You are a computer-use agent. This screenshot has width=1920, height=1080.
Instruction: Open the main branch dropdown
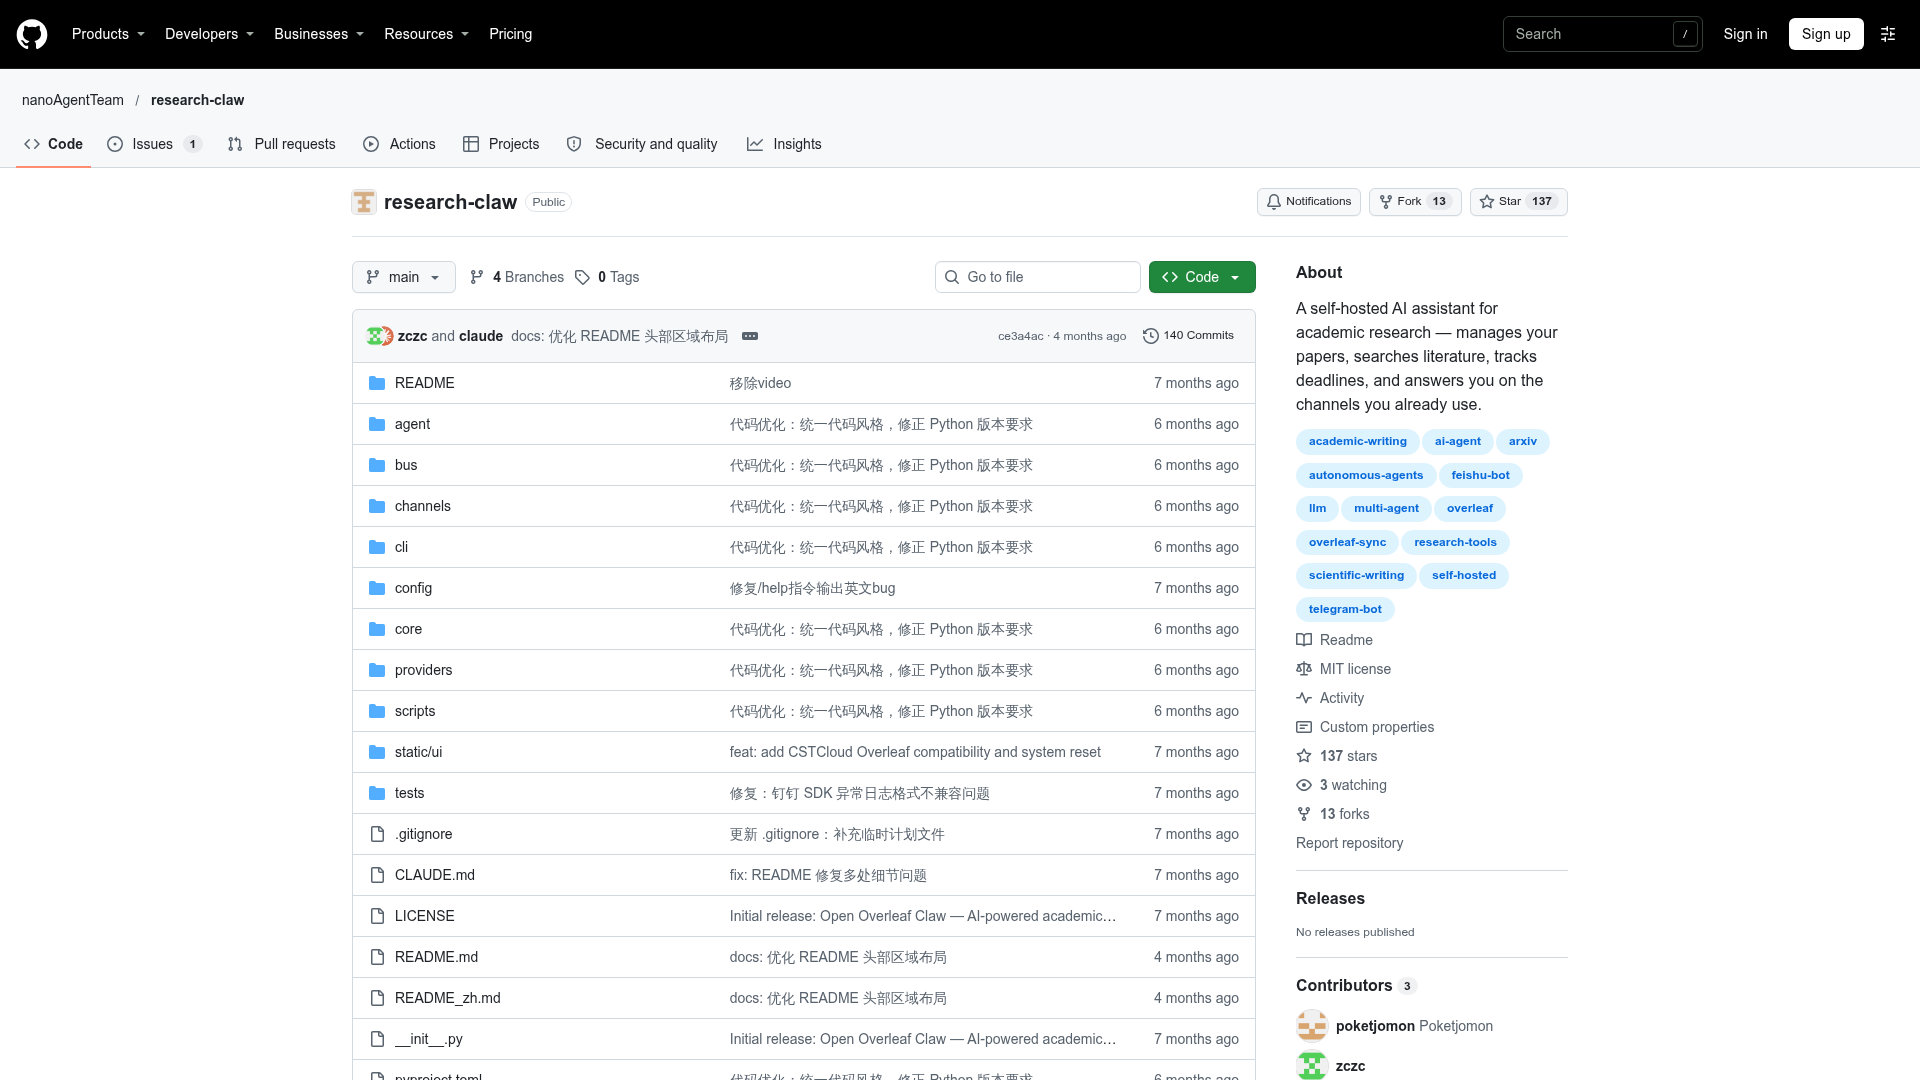tap(403, 277)
